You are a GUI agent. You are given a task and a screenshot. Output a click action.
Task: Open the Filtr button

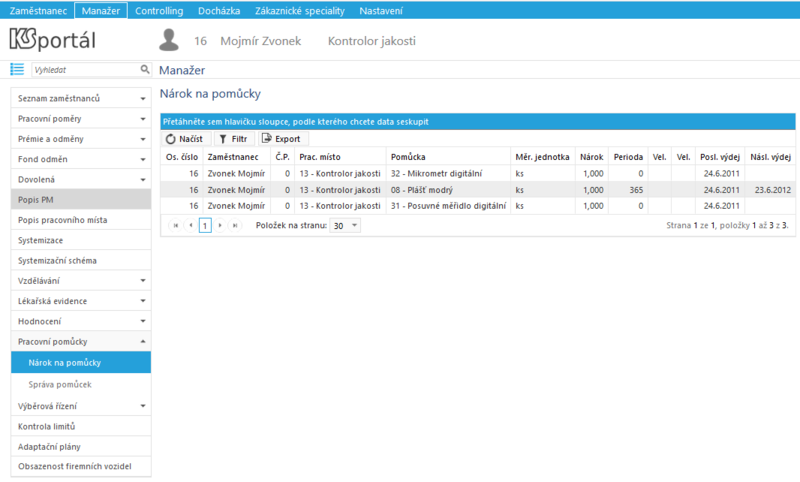[x=234, y=139]
